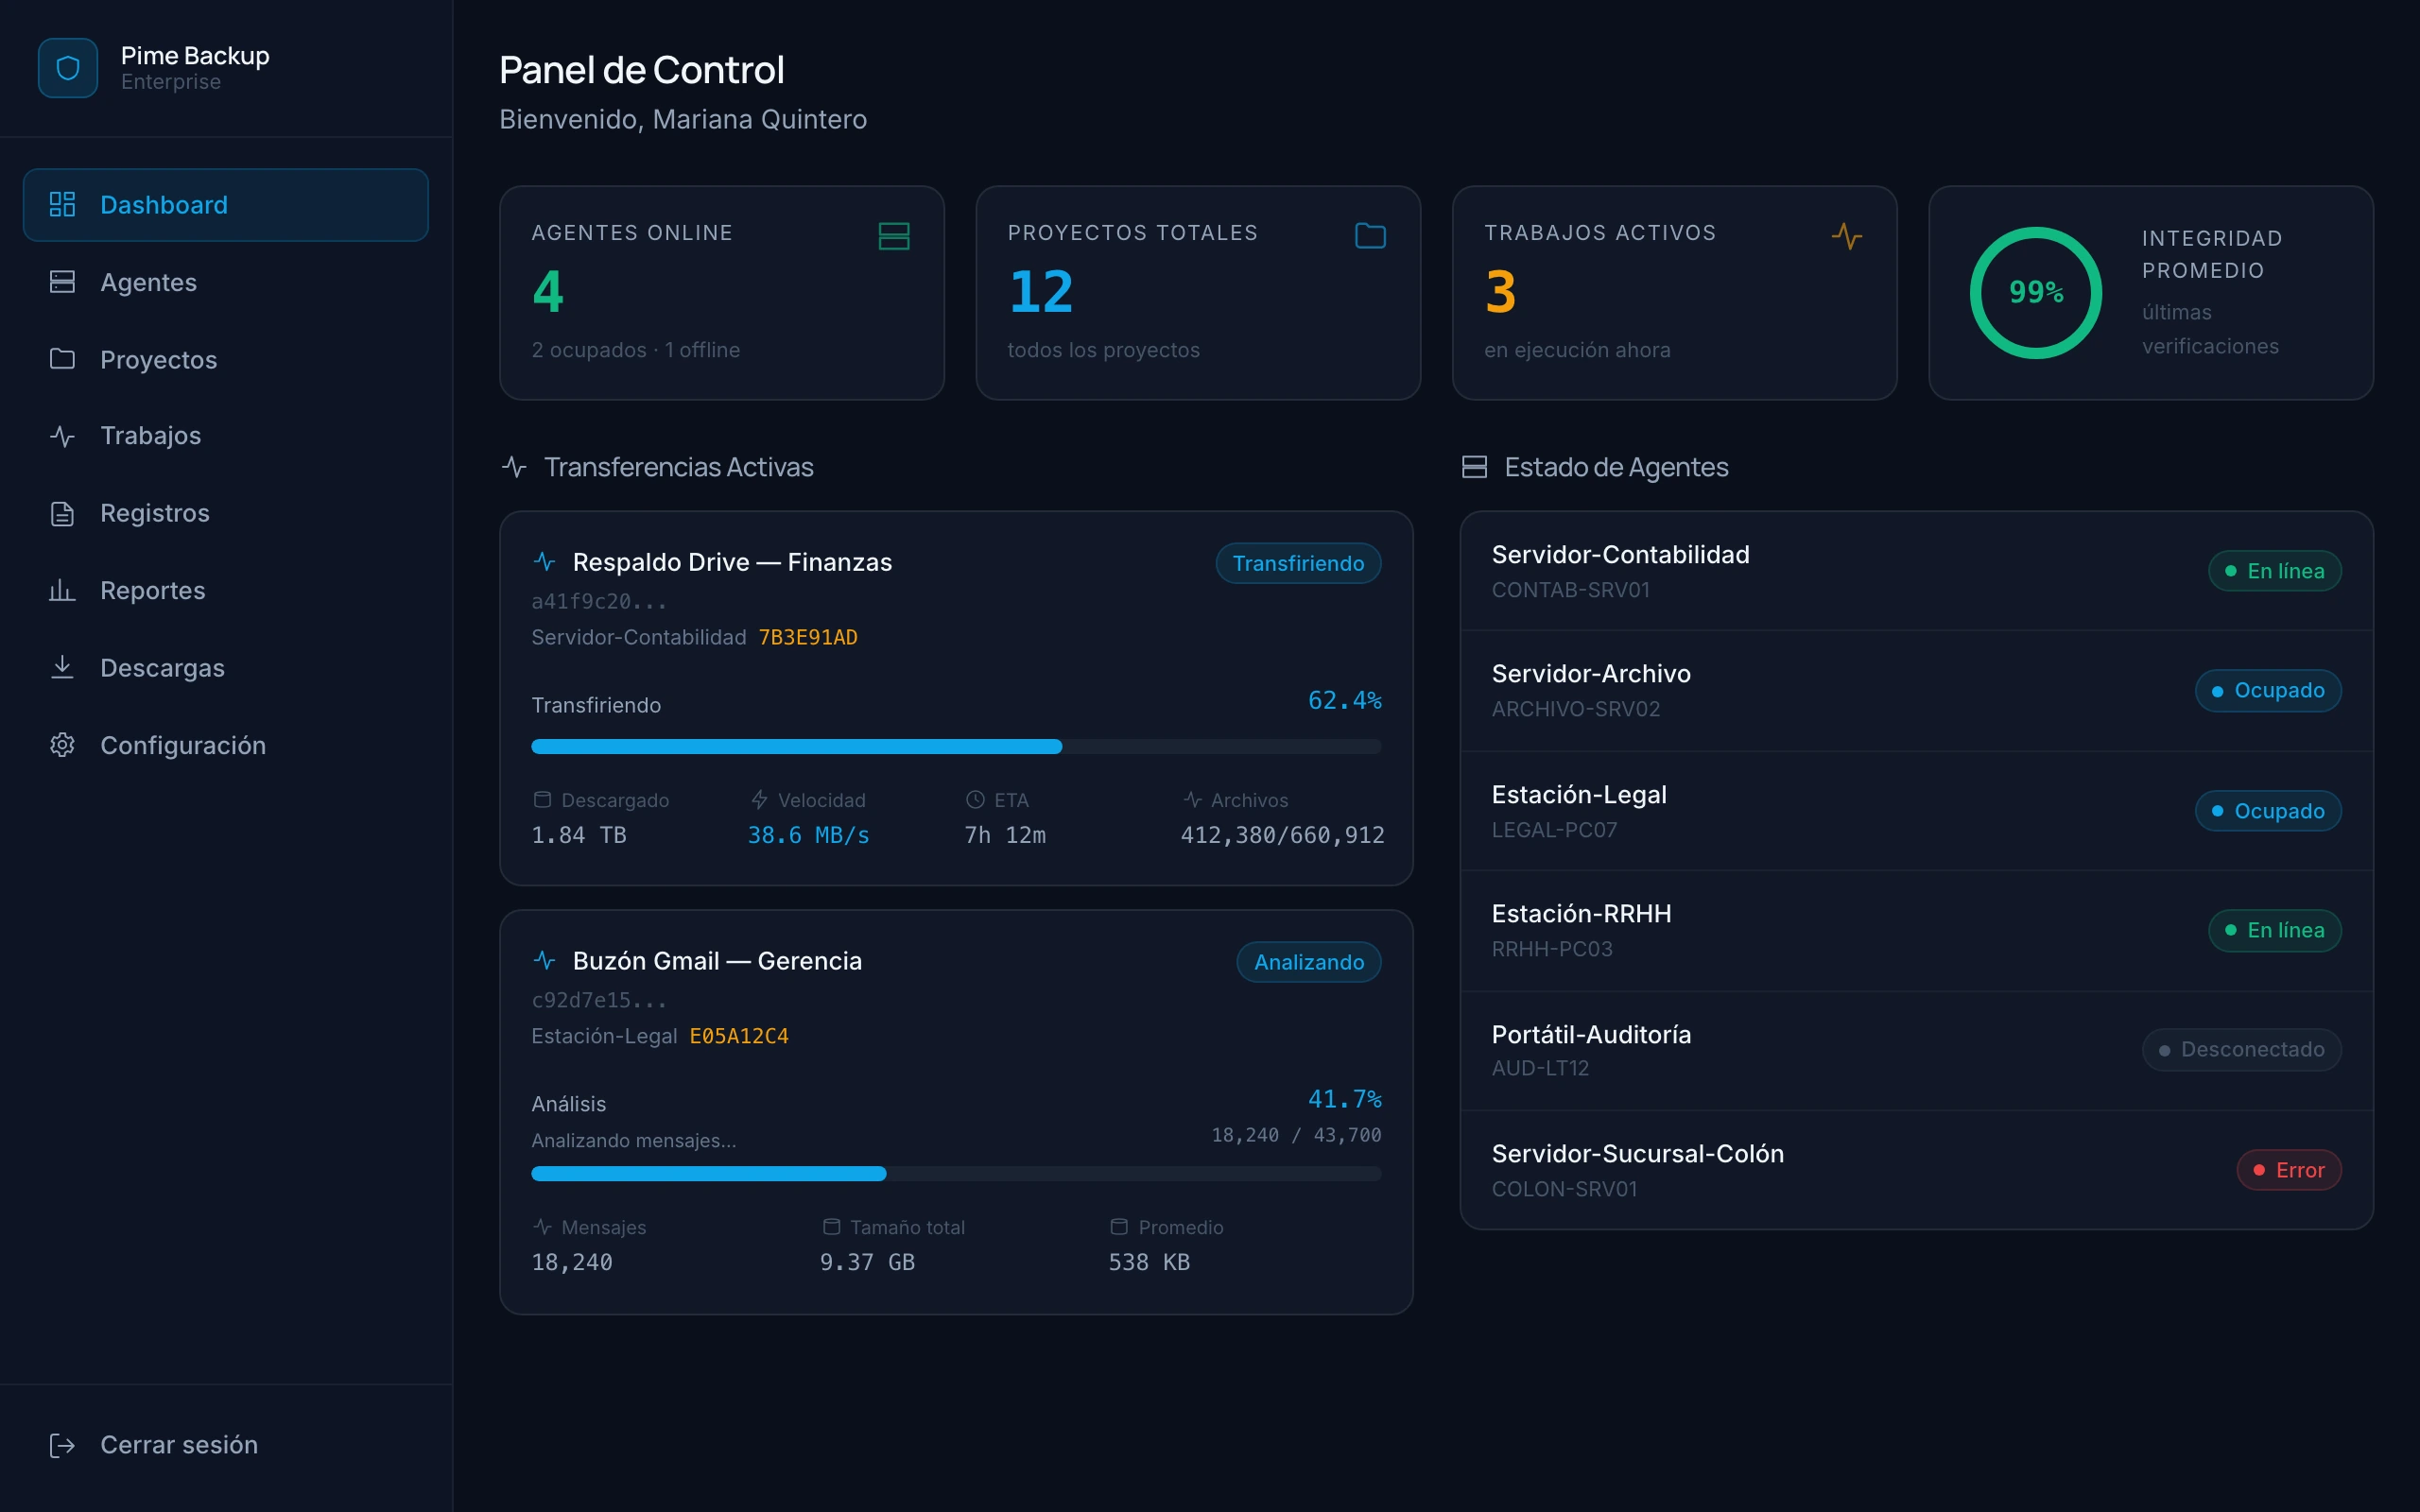Click the clock ETA icon
The height and width of the screenshot is (1512, 2420).
(975, 800)
